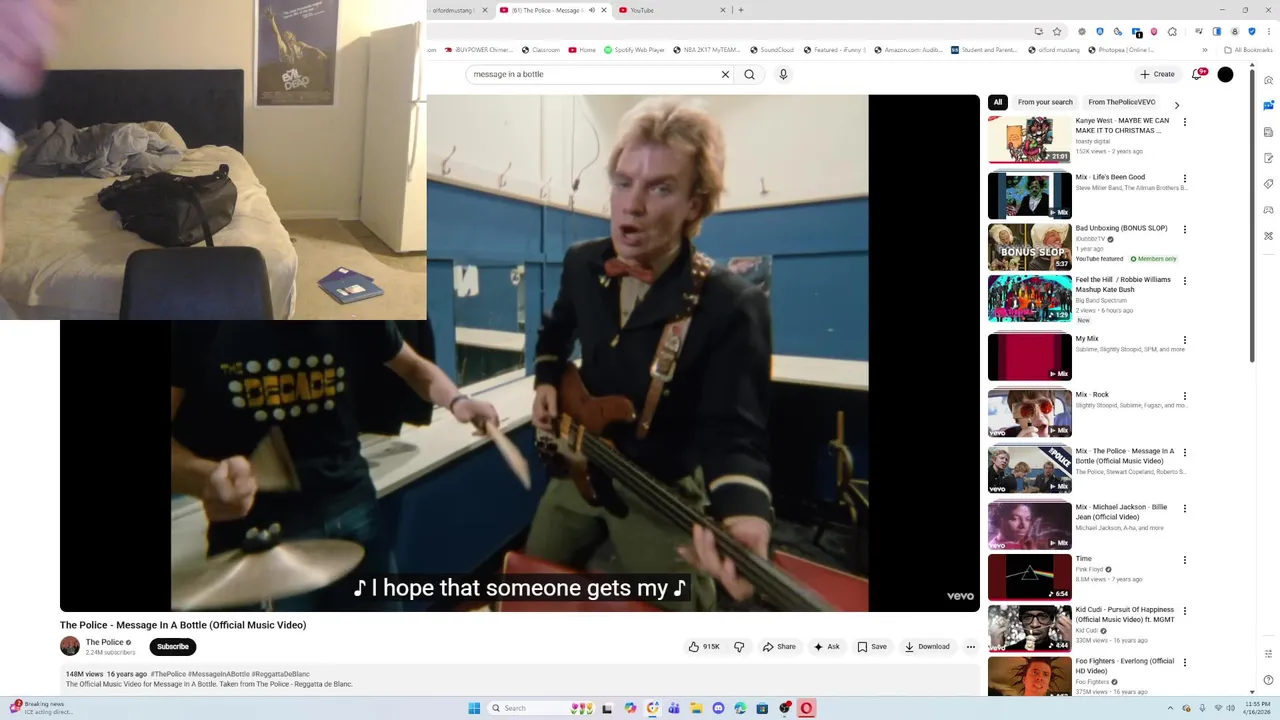The height and width of the screenshot is (720, 1280).
Task: Open the clock showing 11:55 PM
Action: point(1257,708)
